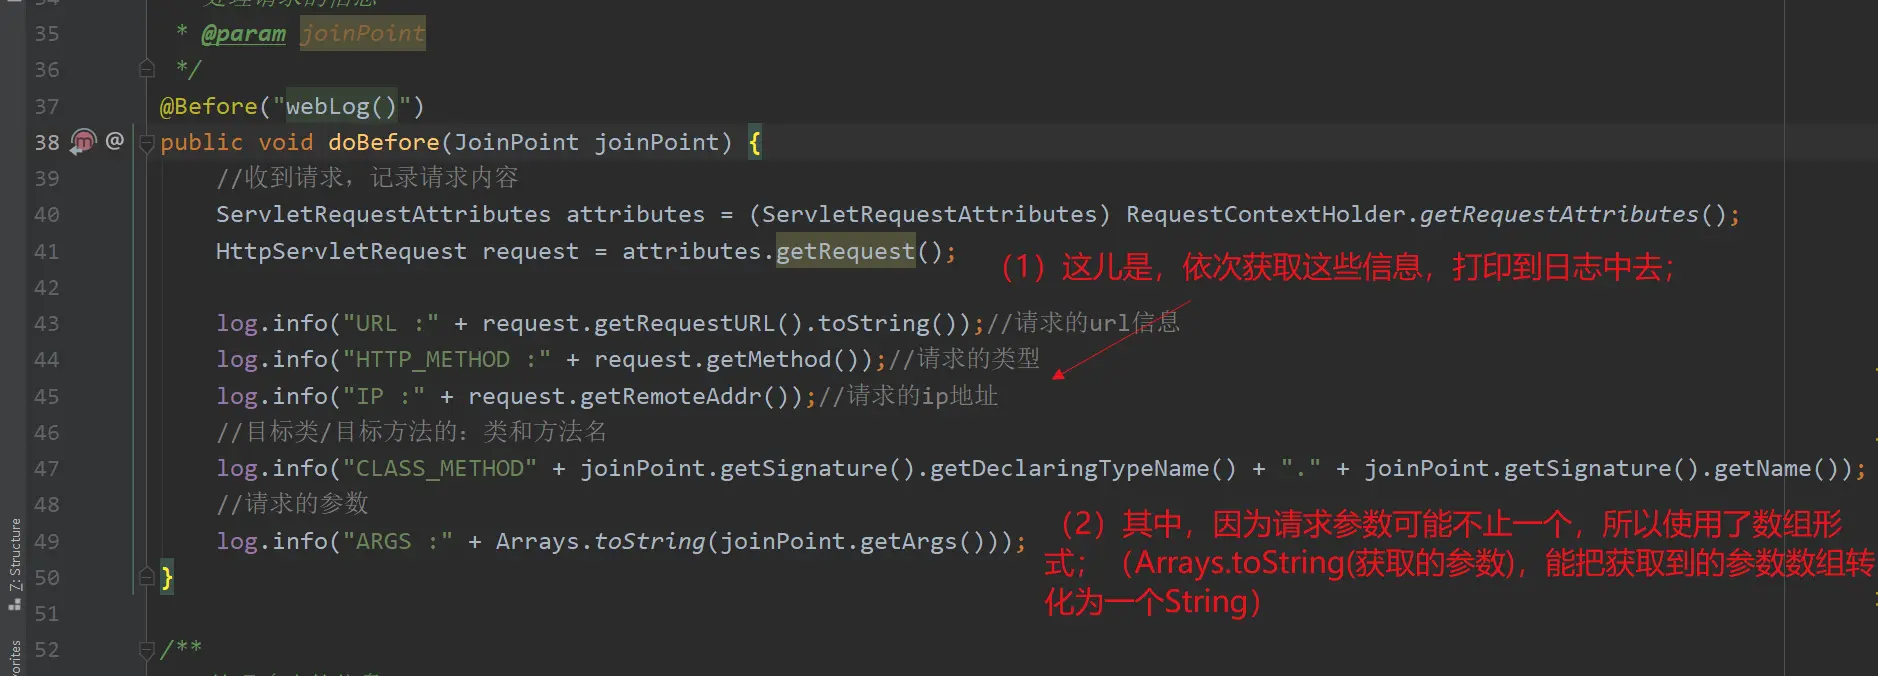Click the @Before annotation
The height and width of the screenshot is (676, 1878).
point(208,106)
